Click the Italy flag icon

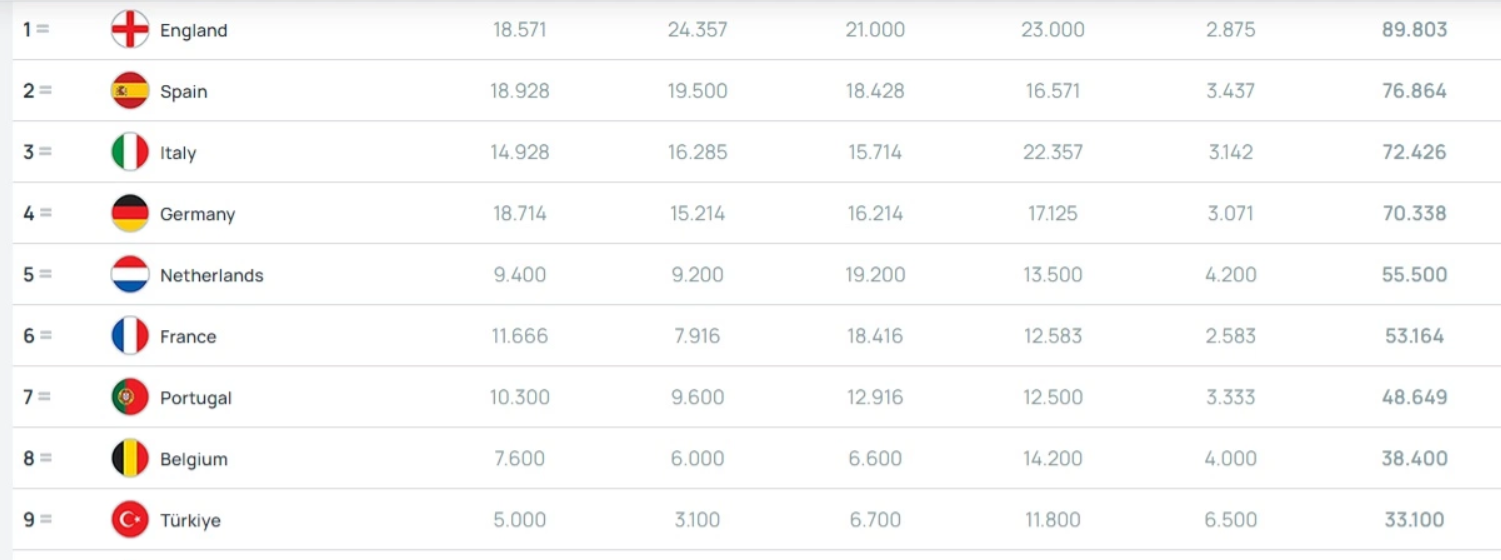coord(130,152)
